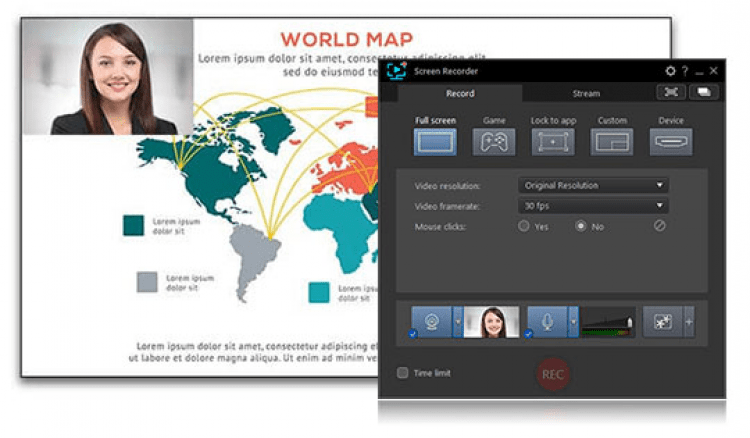The width and height of the screenshot is (750, 438).
Task: Toggle the microphone source icon
Action: (x=547, y=322)
